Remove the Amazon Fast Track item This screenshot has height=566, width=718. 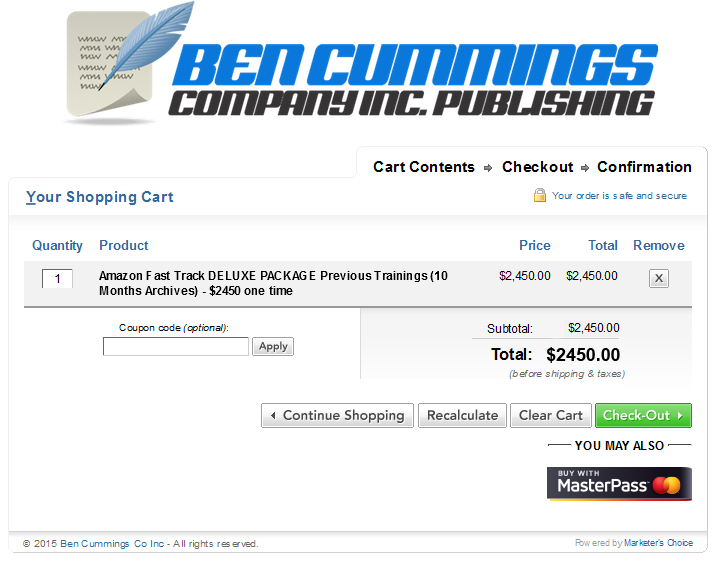click(658, 278)
